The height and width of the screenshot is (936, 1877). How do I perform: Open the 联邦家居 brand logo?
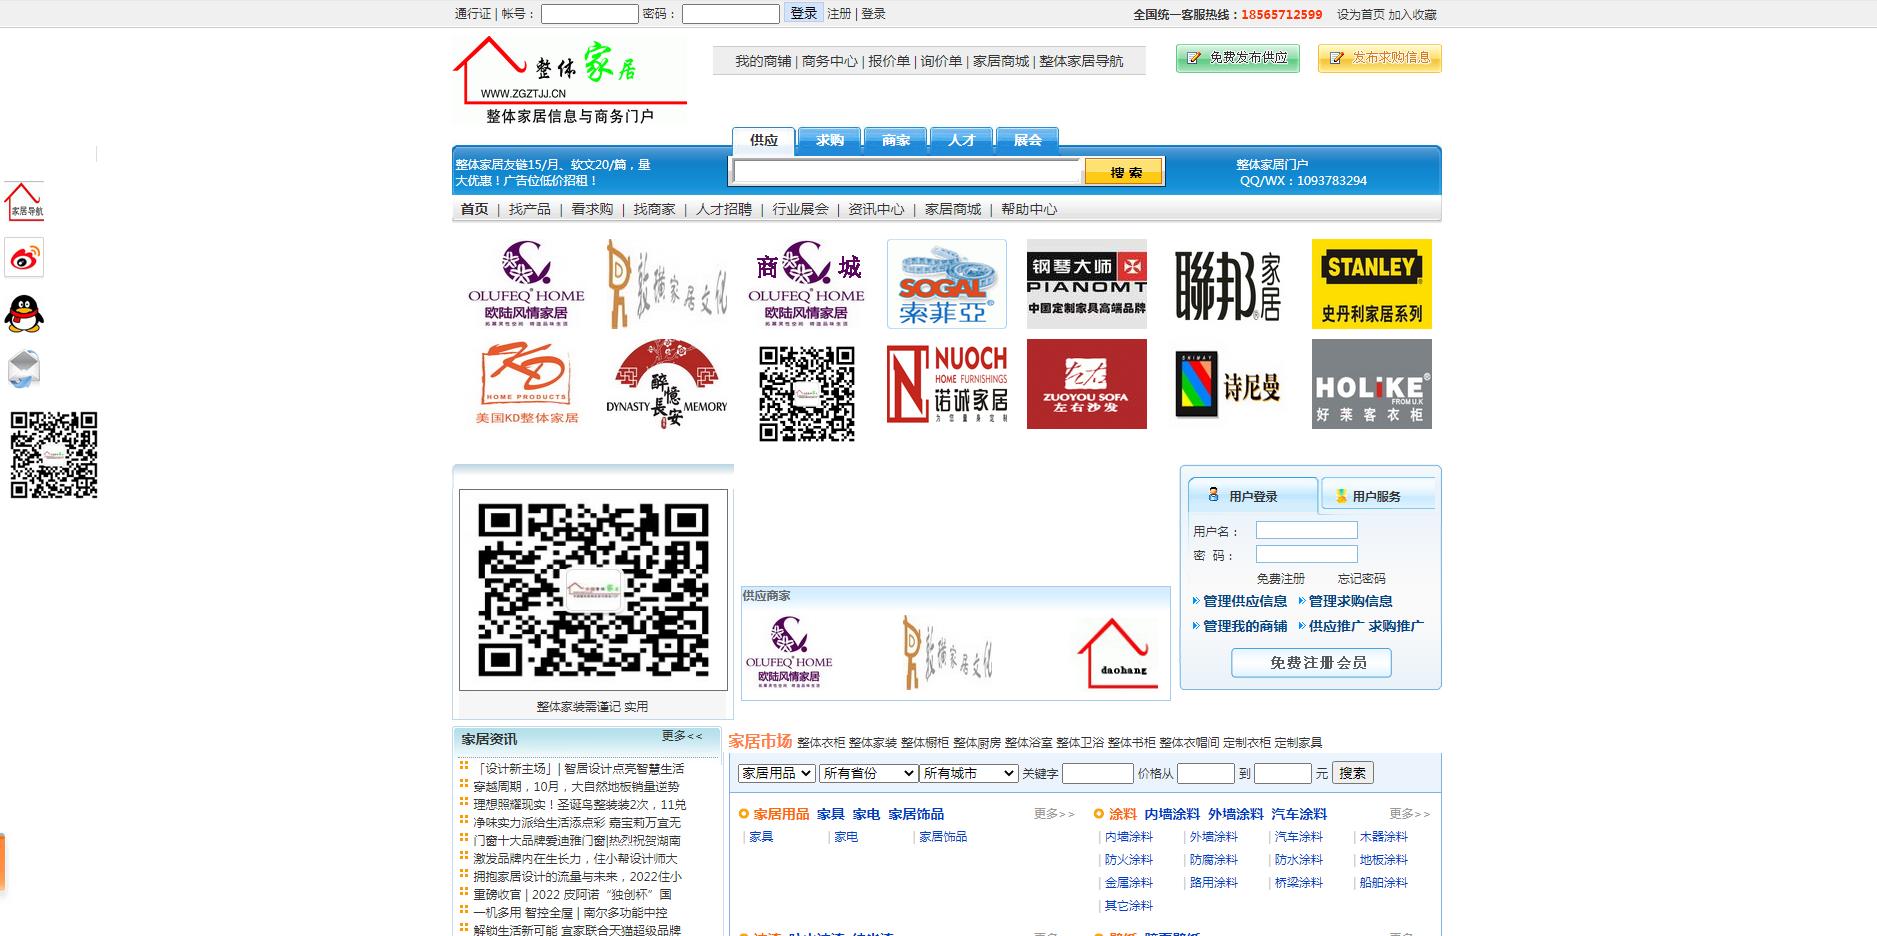pos(1228,284)
